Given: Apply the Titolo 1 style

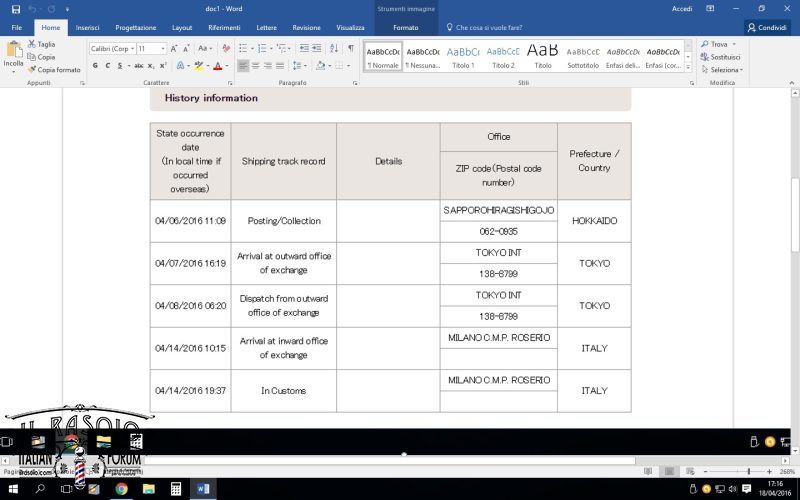Looking at the screenshot, I should pos(463,56).
